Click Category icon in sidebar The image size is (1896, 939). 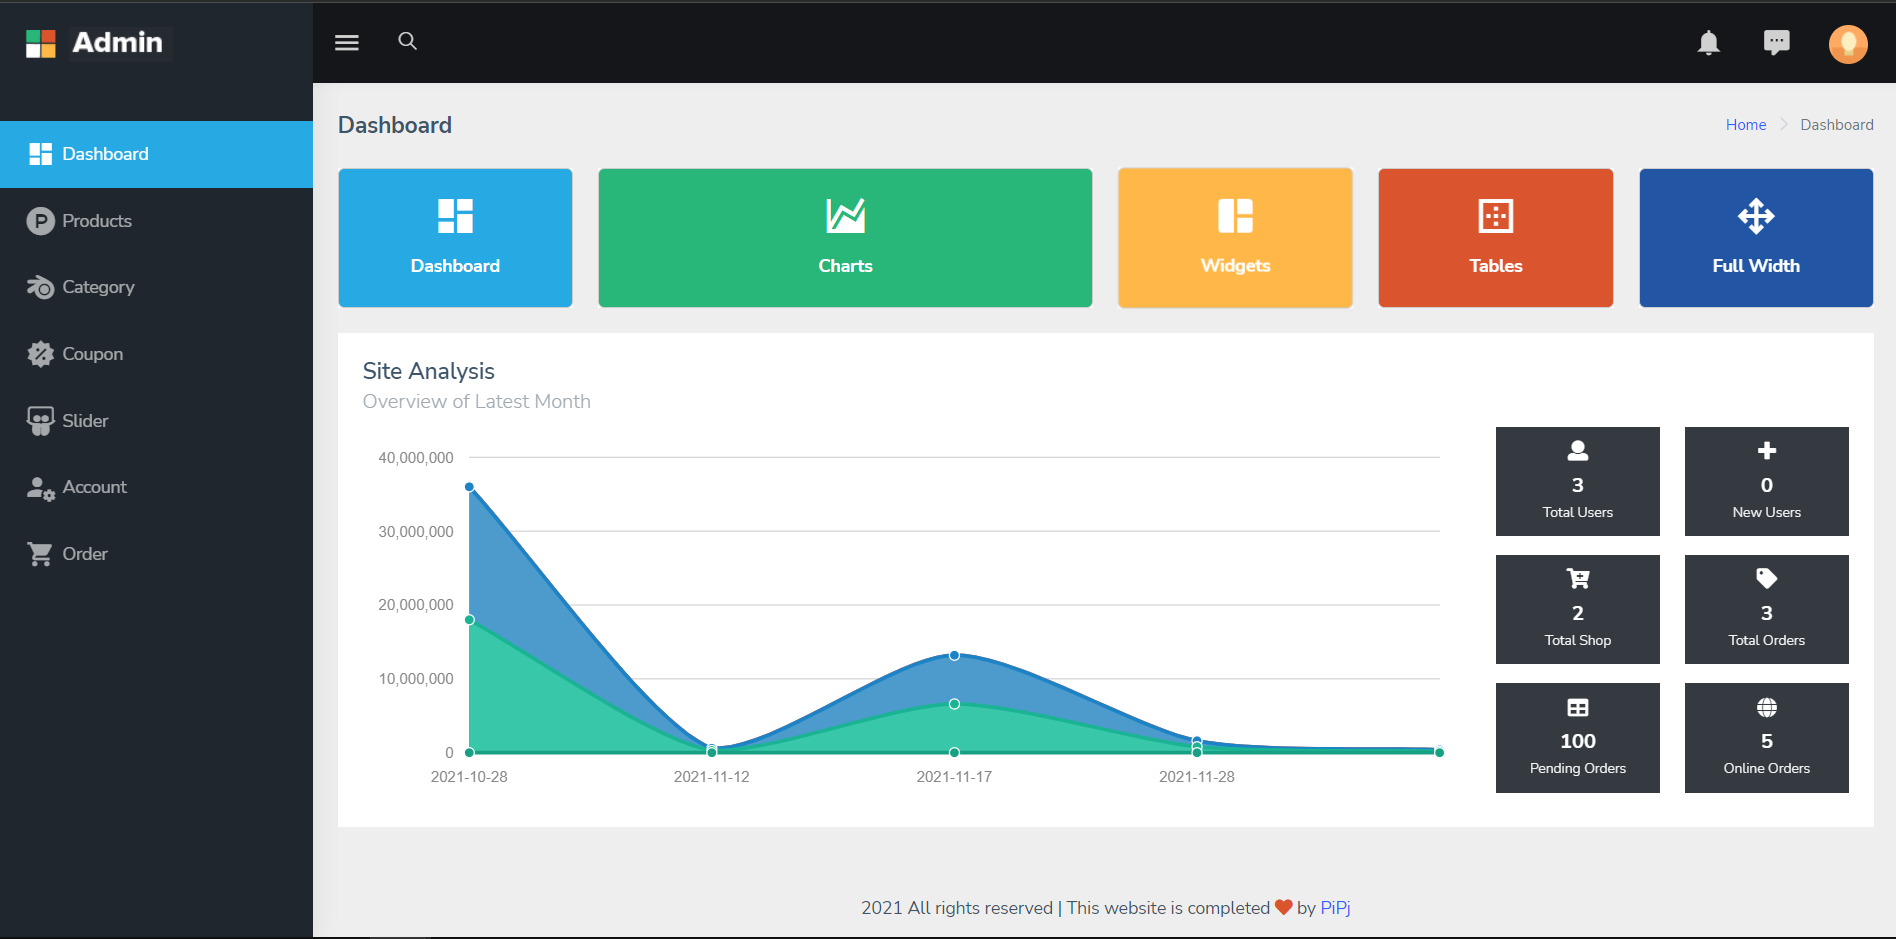point(41,287)
